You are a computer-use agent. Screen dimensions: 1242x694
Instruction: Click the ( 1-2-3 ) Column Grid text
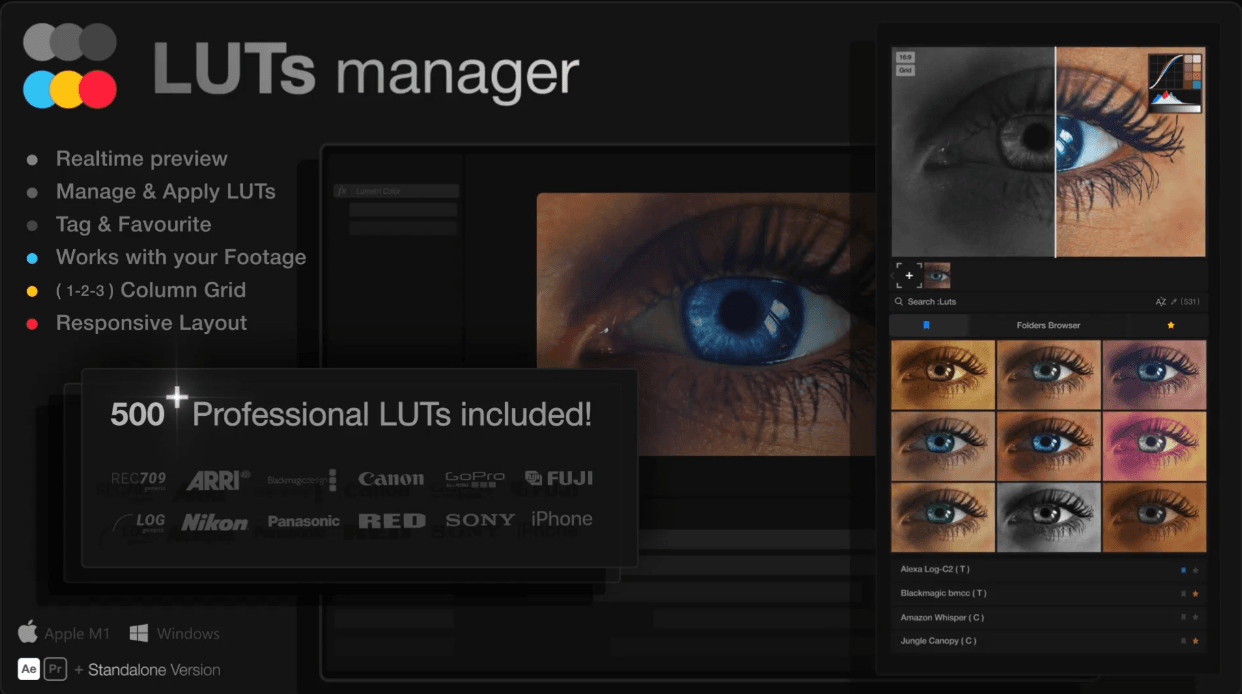[x=151, y=291]
